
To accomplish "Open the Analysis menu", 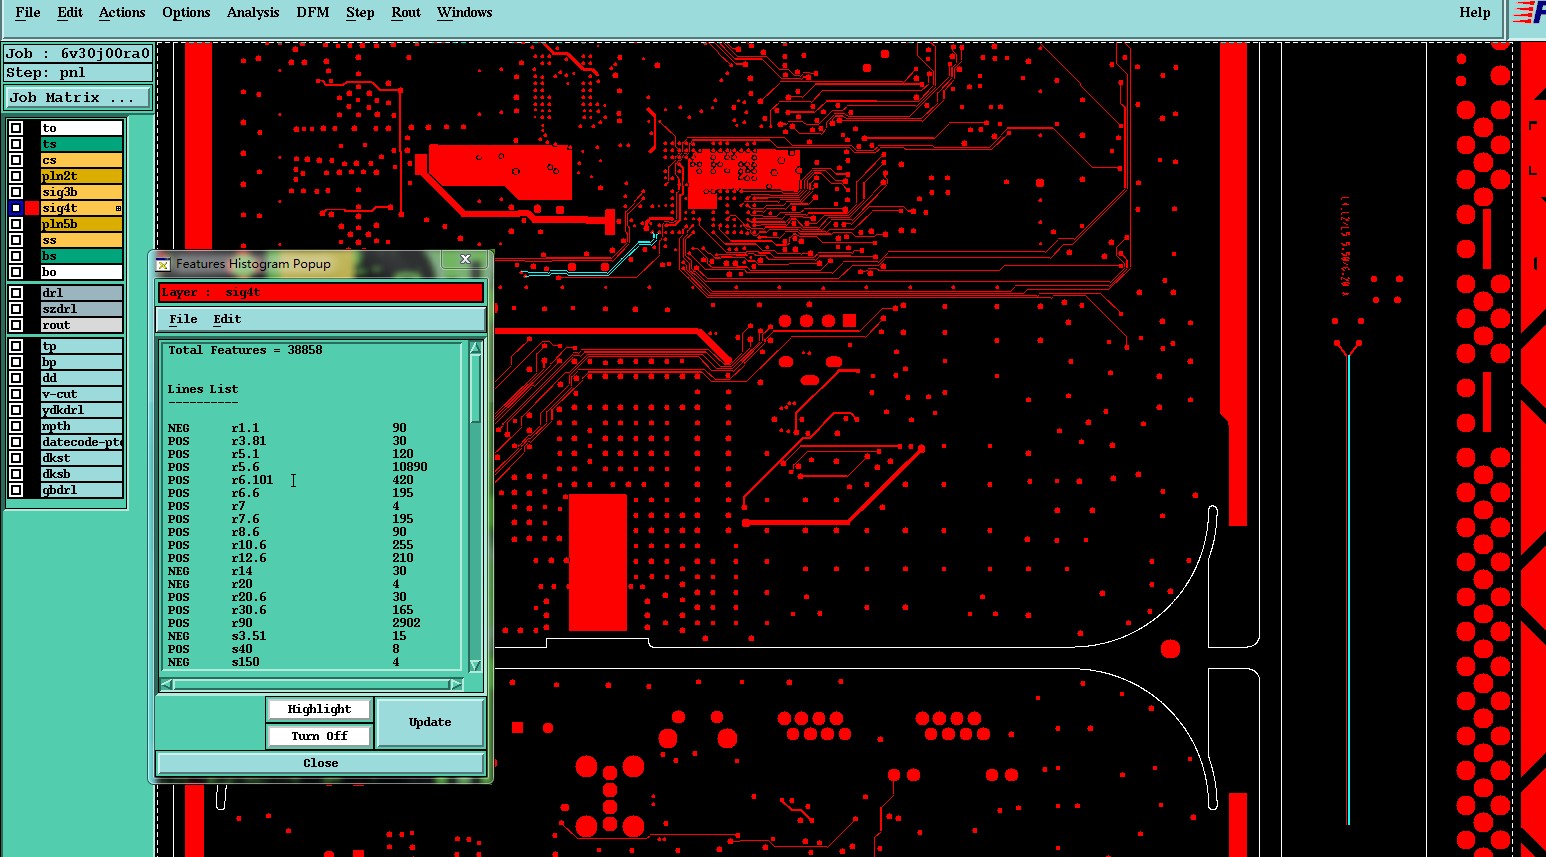I will (x=253, y=13).
